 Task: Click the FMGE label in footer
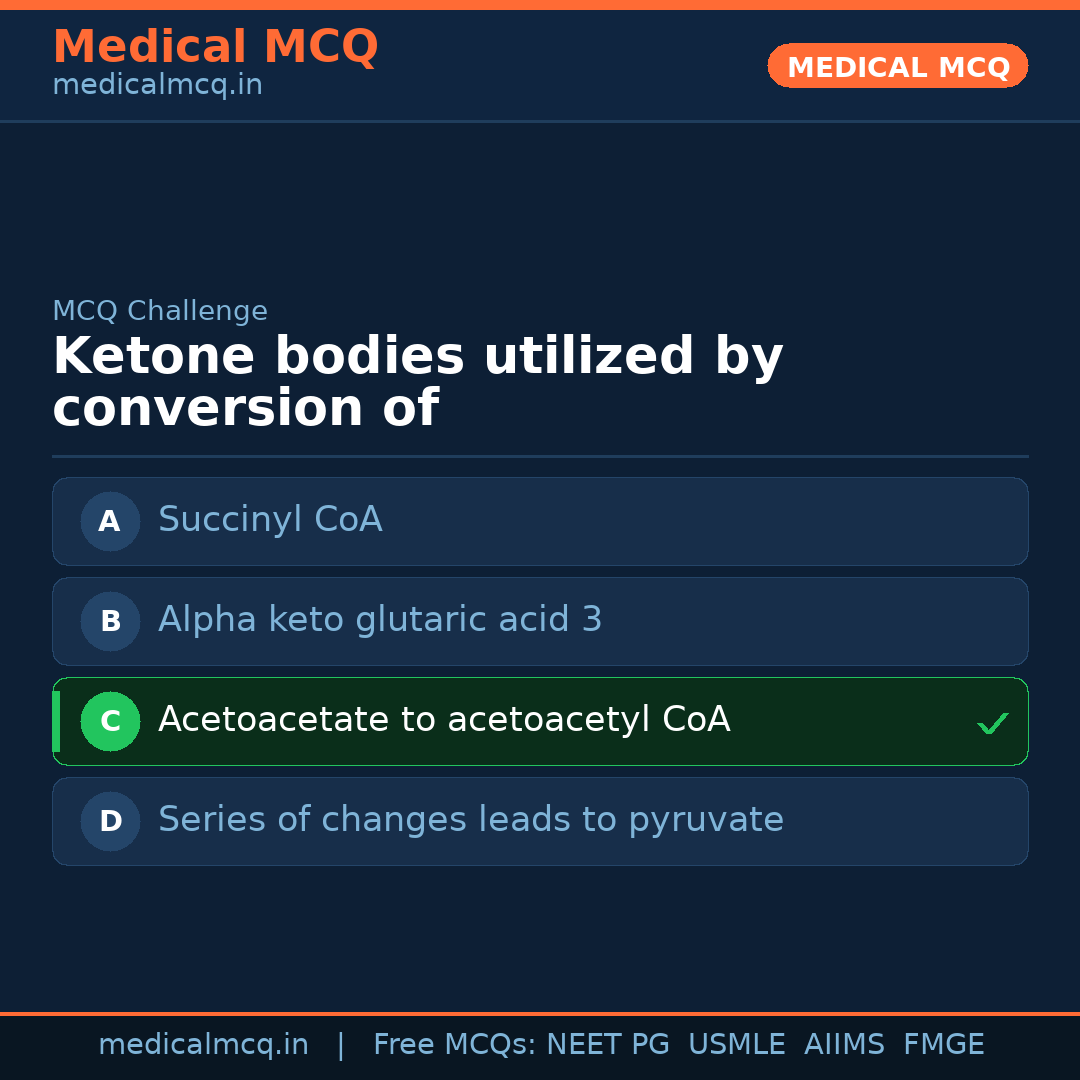pyautogui.click(x=943, y=1045)
